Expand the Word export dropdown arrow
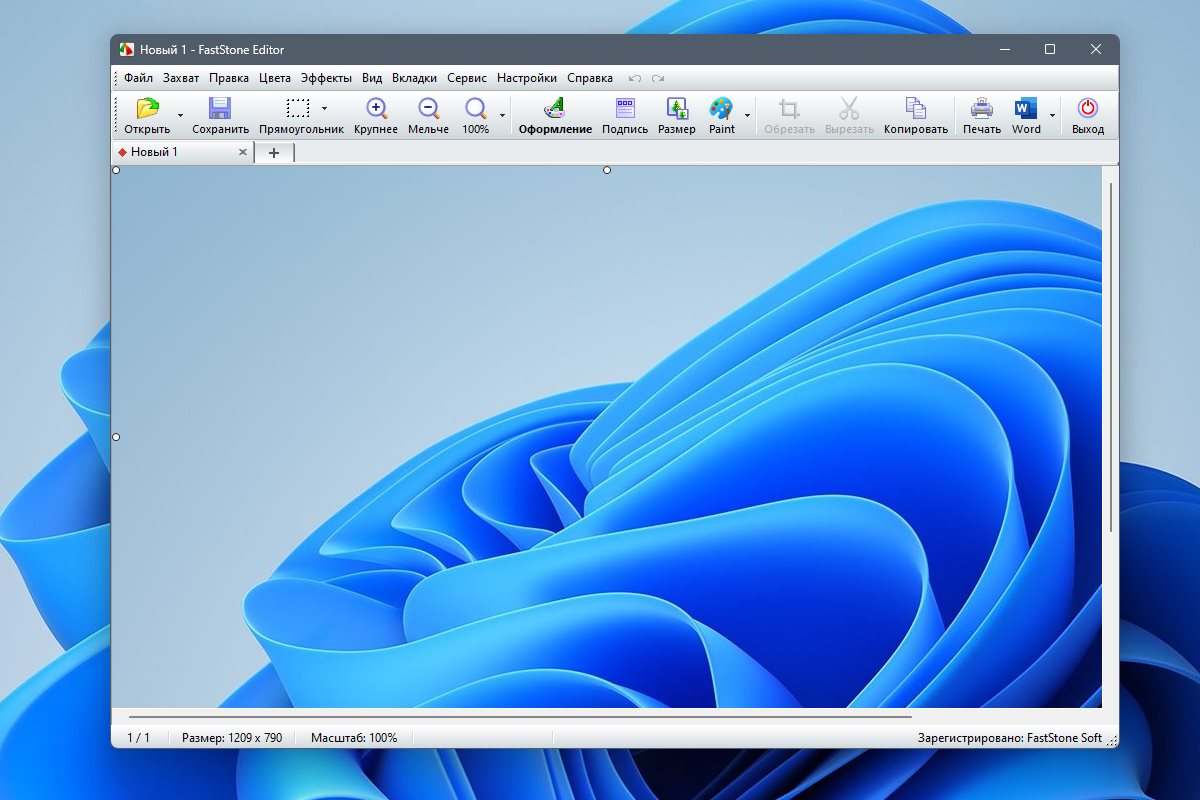The width and height of the screenshot is (1200, 800). point(1052,116)
